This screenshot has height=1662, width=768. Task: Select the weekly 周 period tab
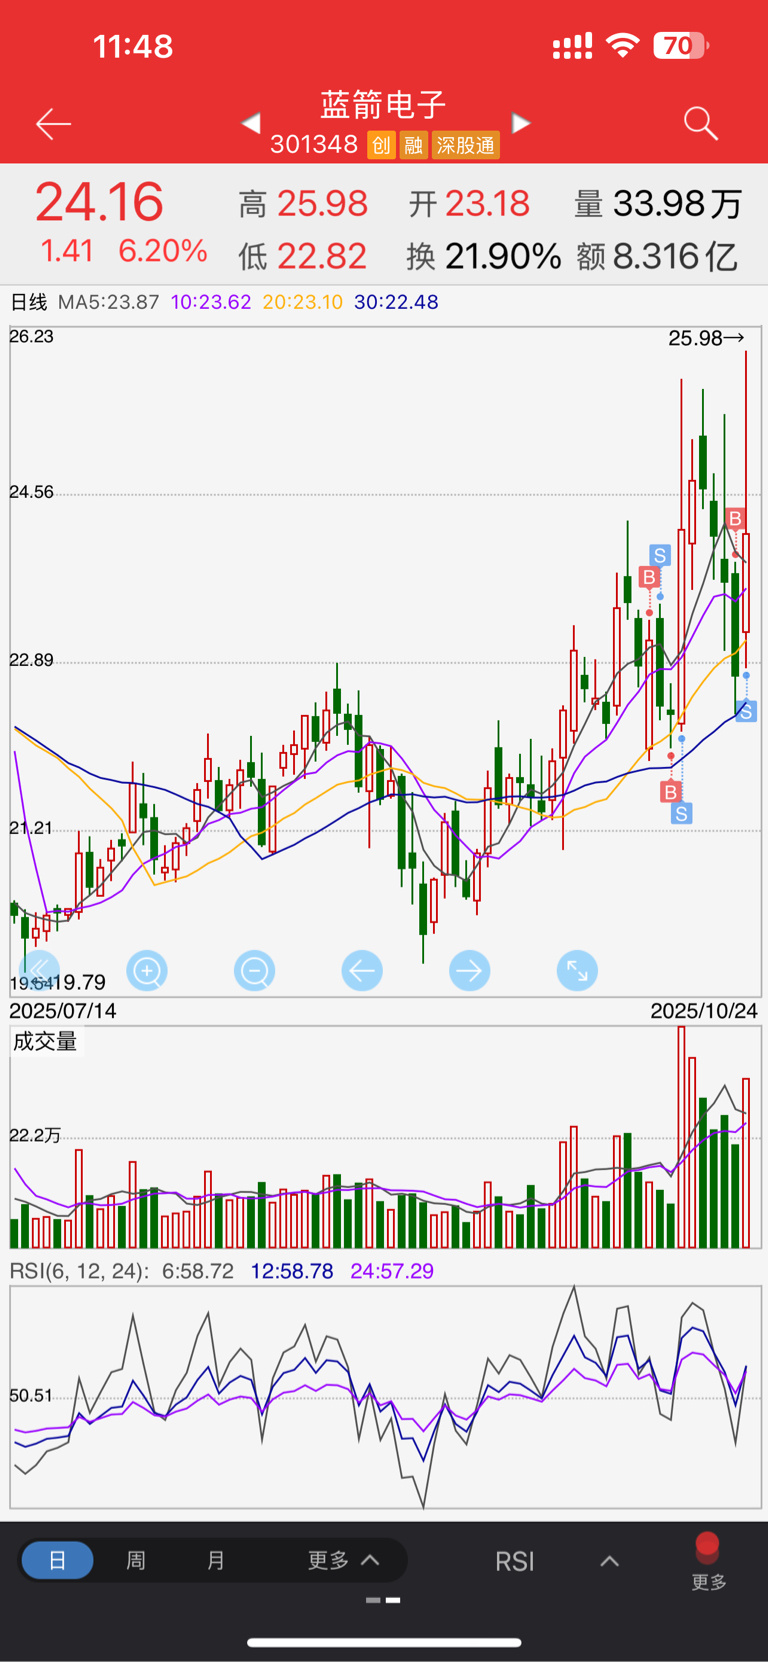[136, 1560]
